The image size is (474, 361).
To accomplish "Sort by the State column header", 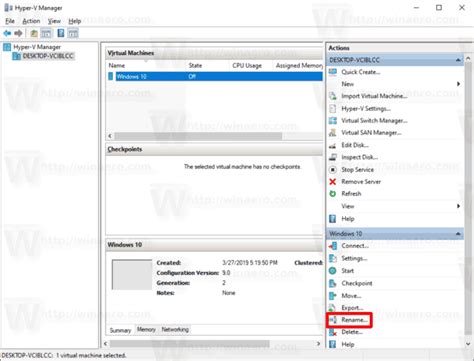I will 207,66.
